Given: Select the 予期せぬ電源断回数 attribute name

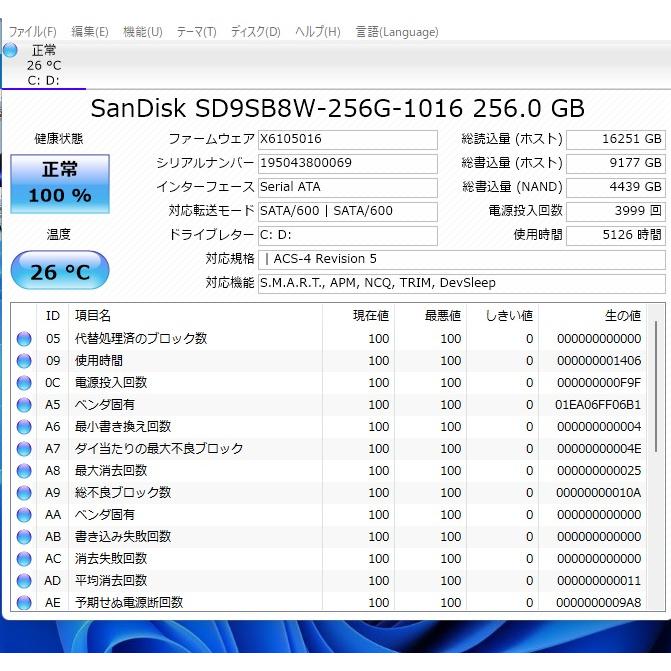Looking at the screenshot, I should click(x=129, y=602).
